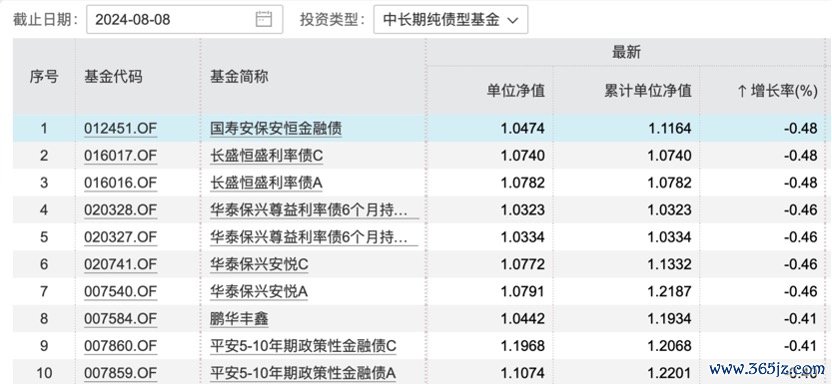Select the cumulative value 1.2068 cell
The width and height of the screenshot is (832, 384).
(670, 346)
